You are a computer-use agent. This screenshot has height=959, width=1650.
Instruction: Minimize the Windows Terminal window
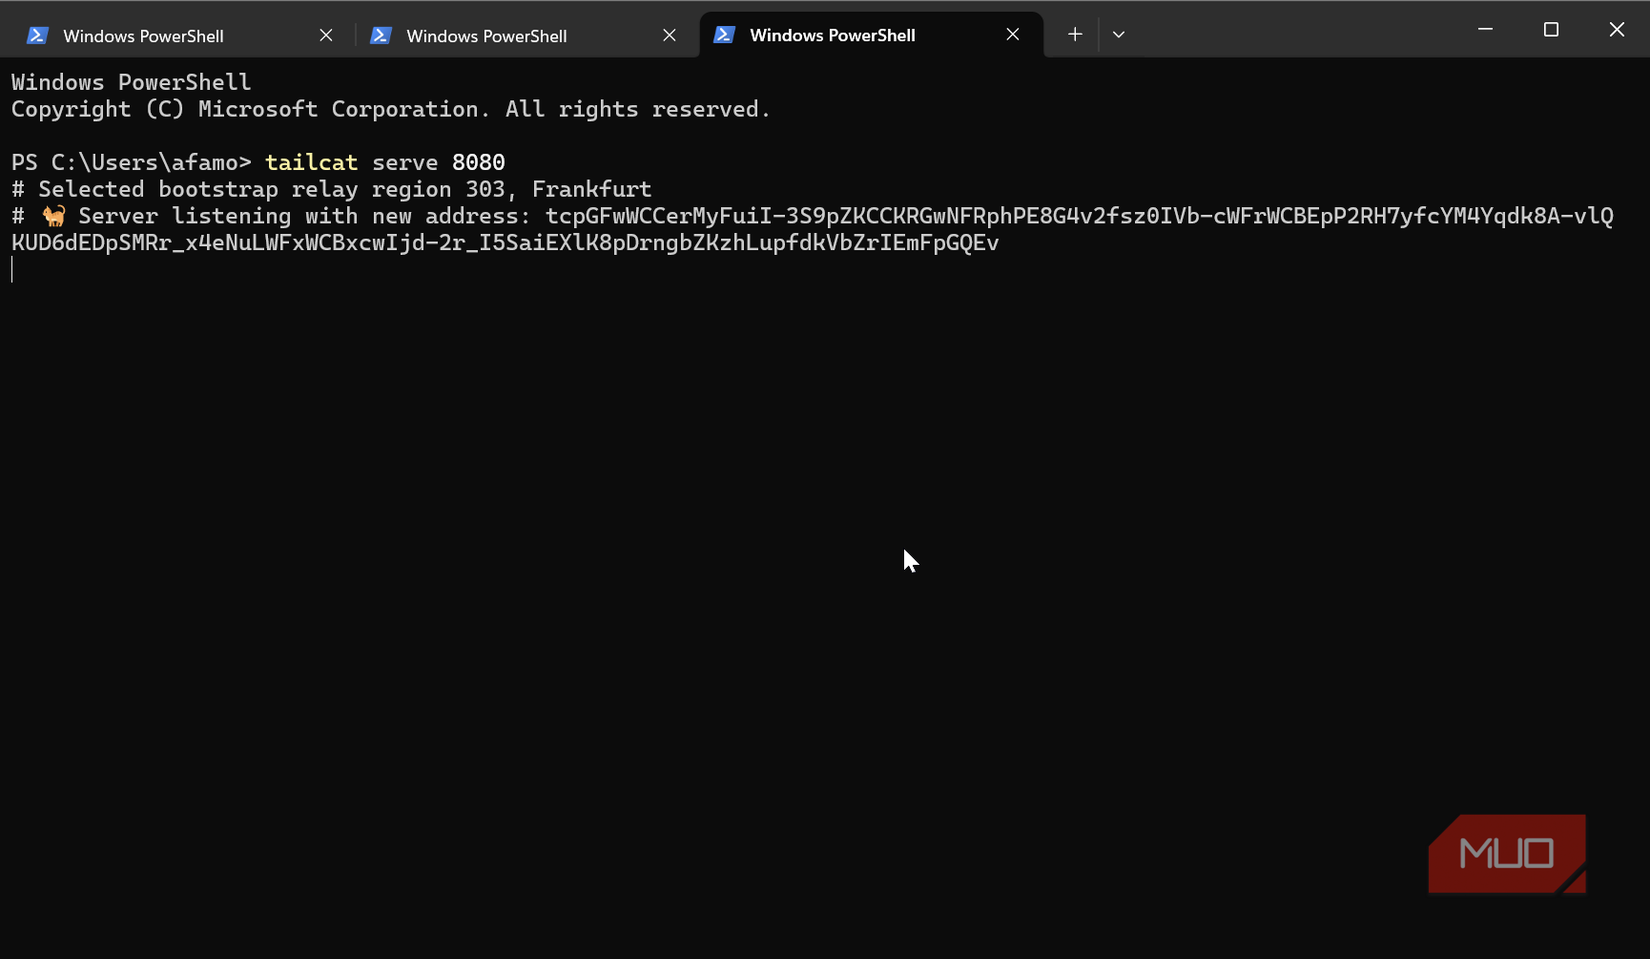(x=1485, y=29)
